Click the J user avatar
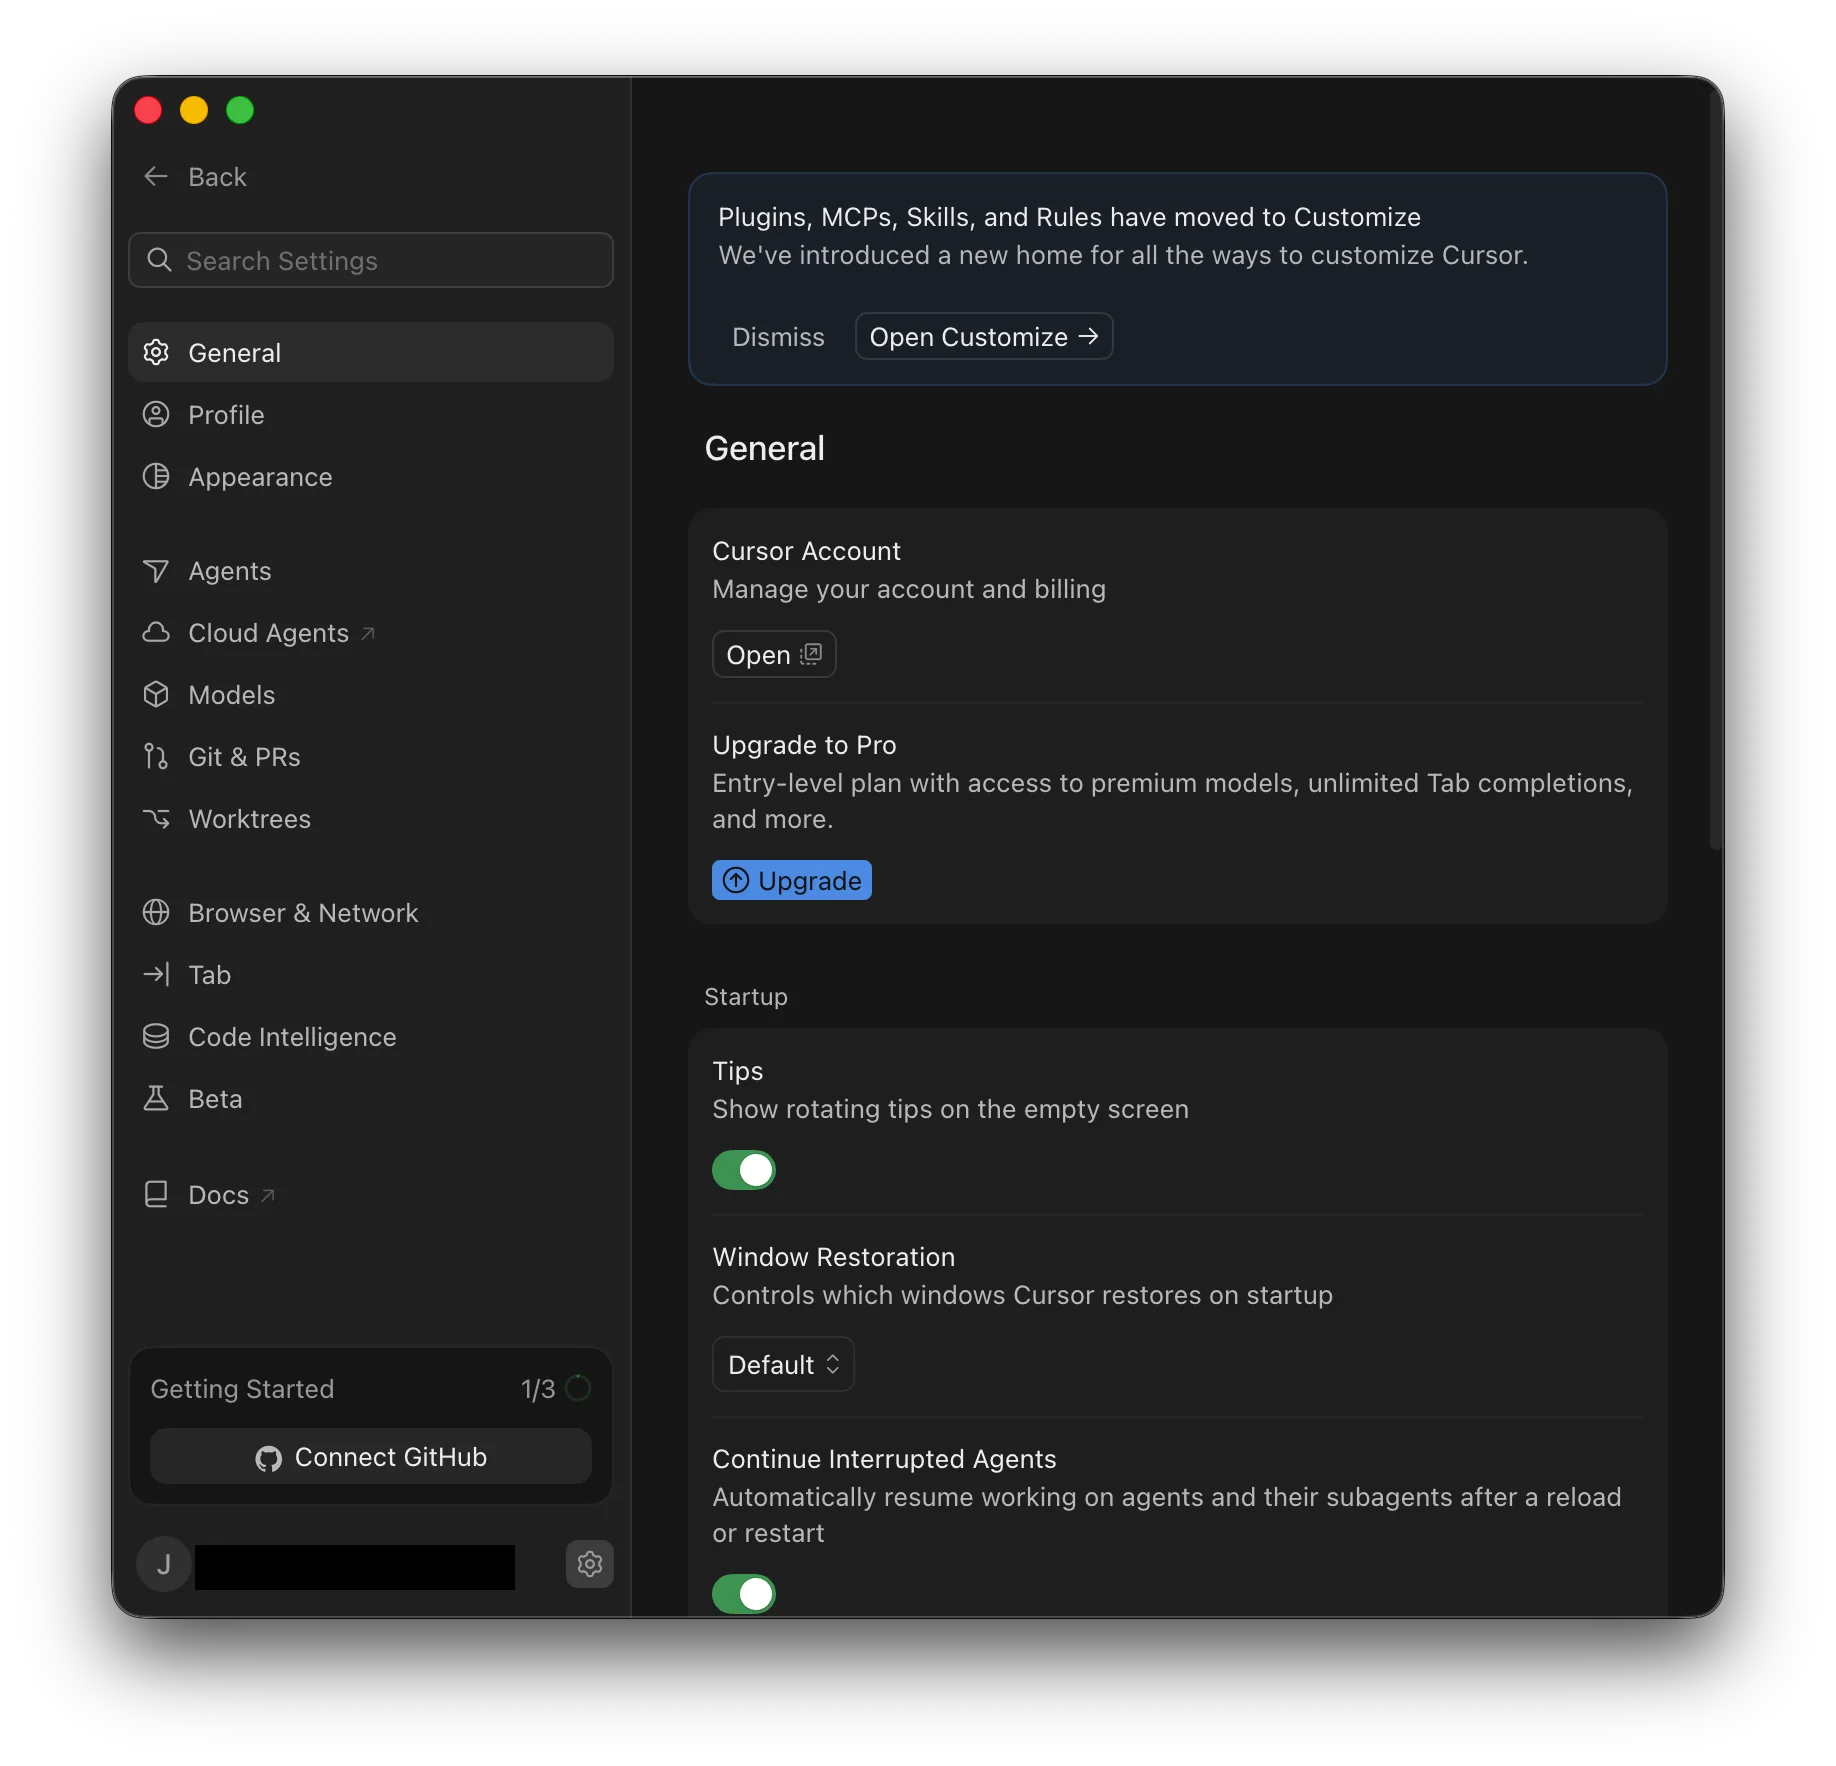This screenshot has height=1766, width=1836. click(x=163, y=1564)
